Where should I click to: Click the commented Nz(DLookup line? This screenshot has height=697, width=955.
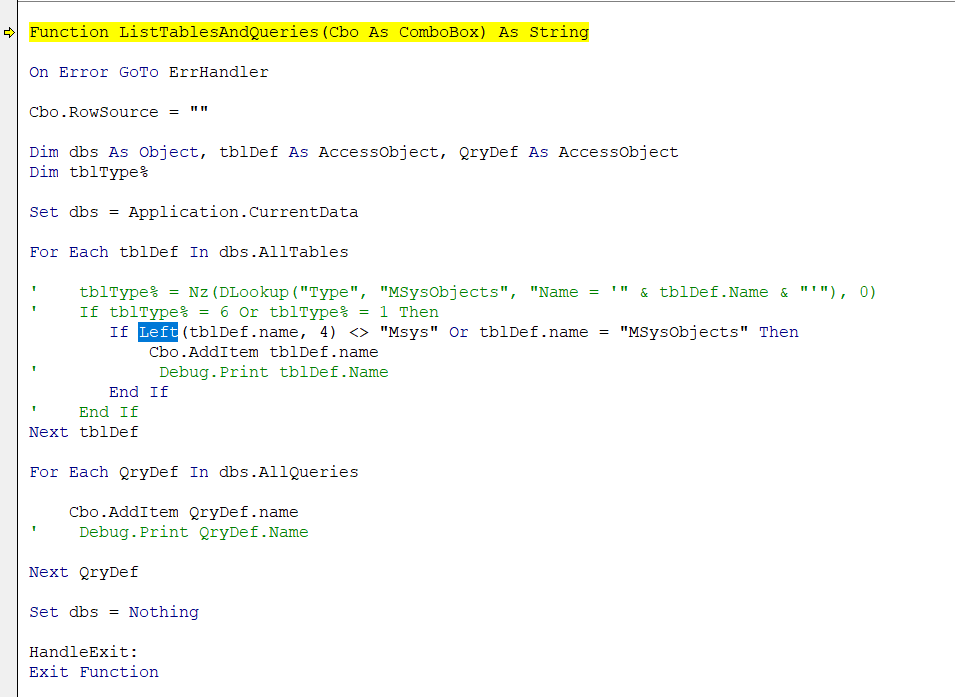[x=454, y=292]
